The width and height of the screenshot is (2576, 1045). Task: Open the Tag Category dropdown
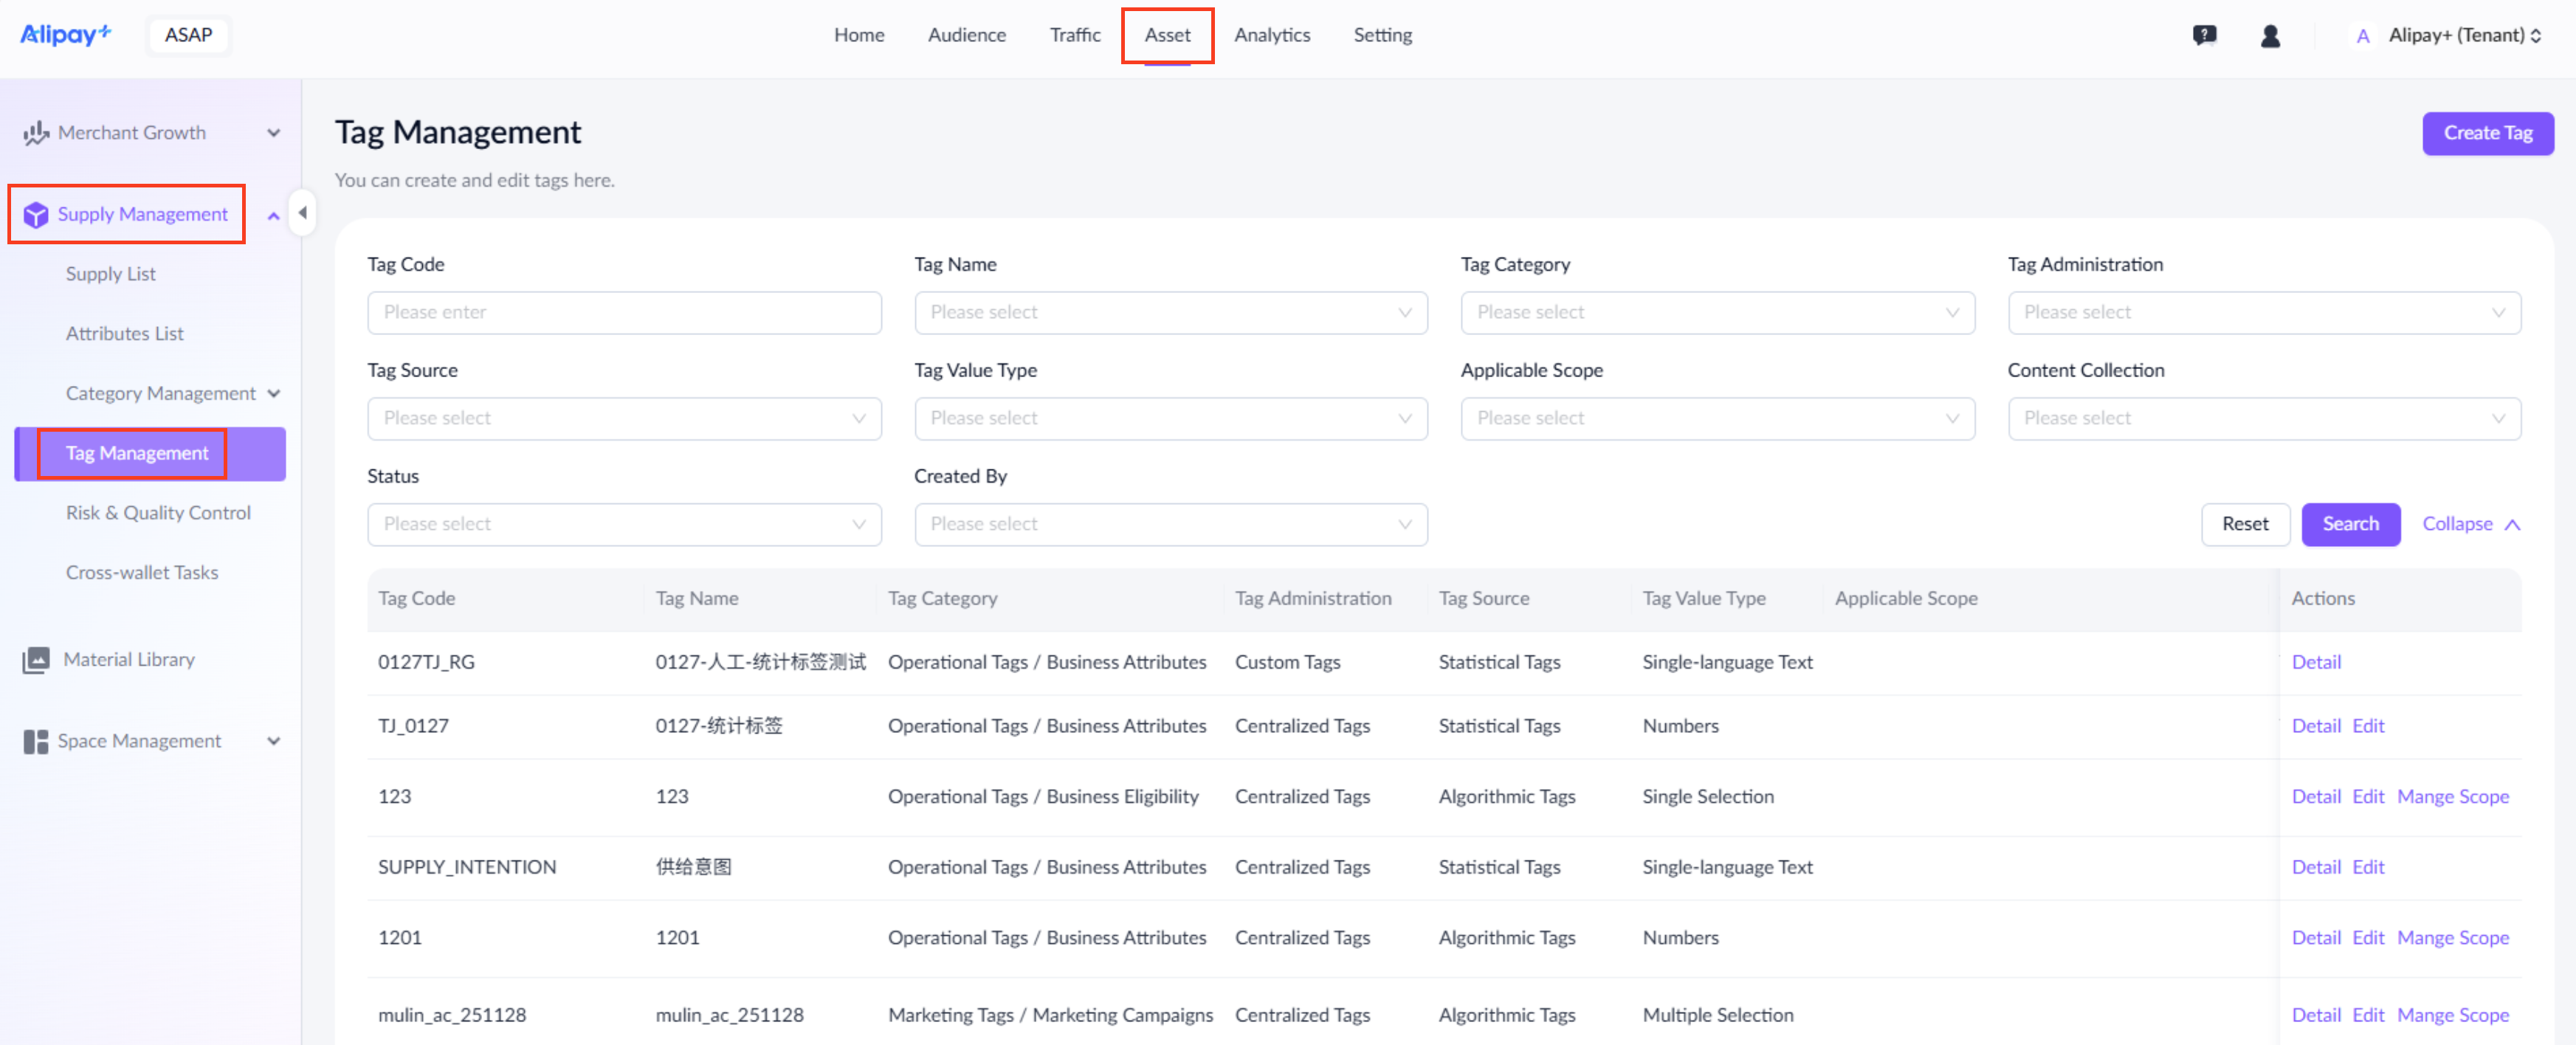[1717, 313]
